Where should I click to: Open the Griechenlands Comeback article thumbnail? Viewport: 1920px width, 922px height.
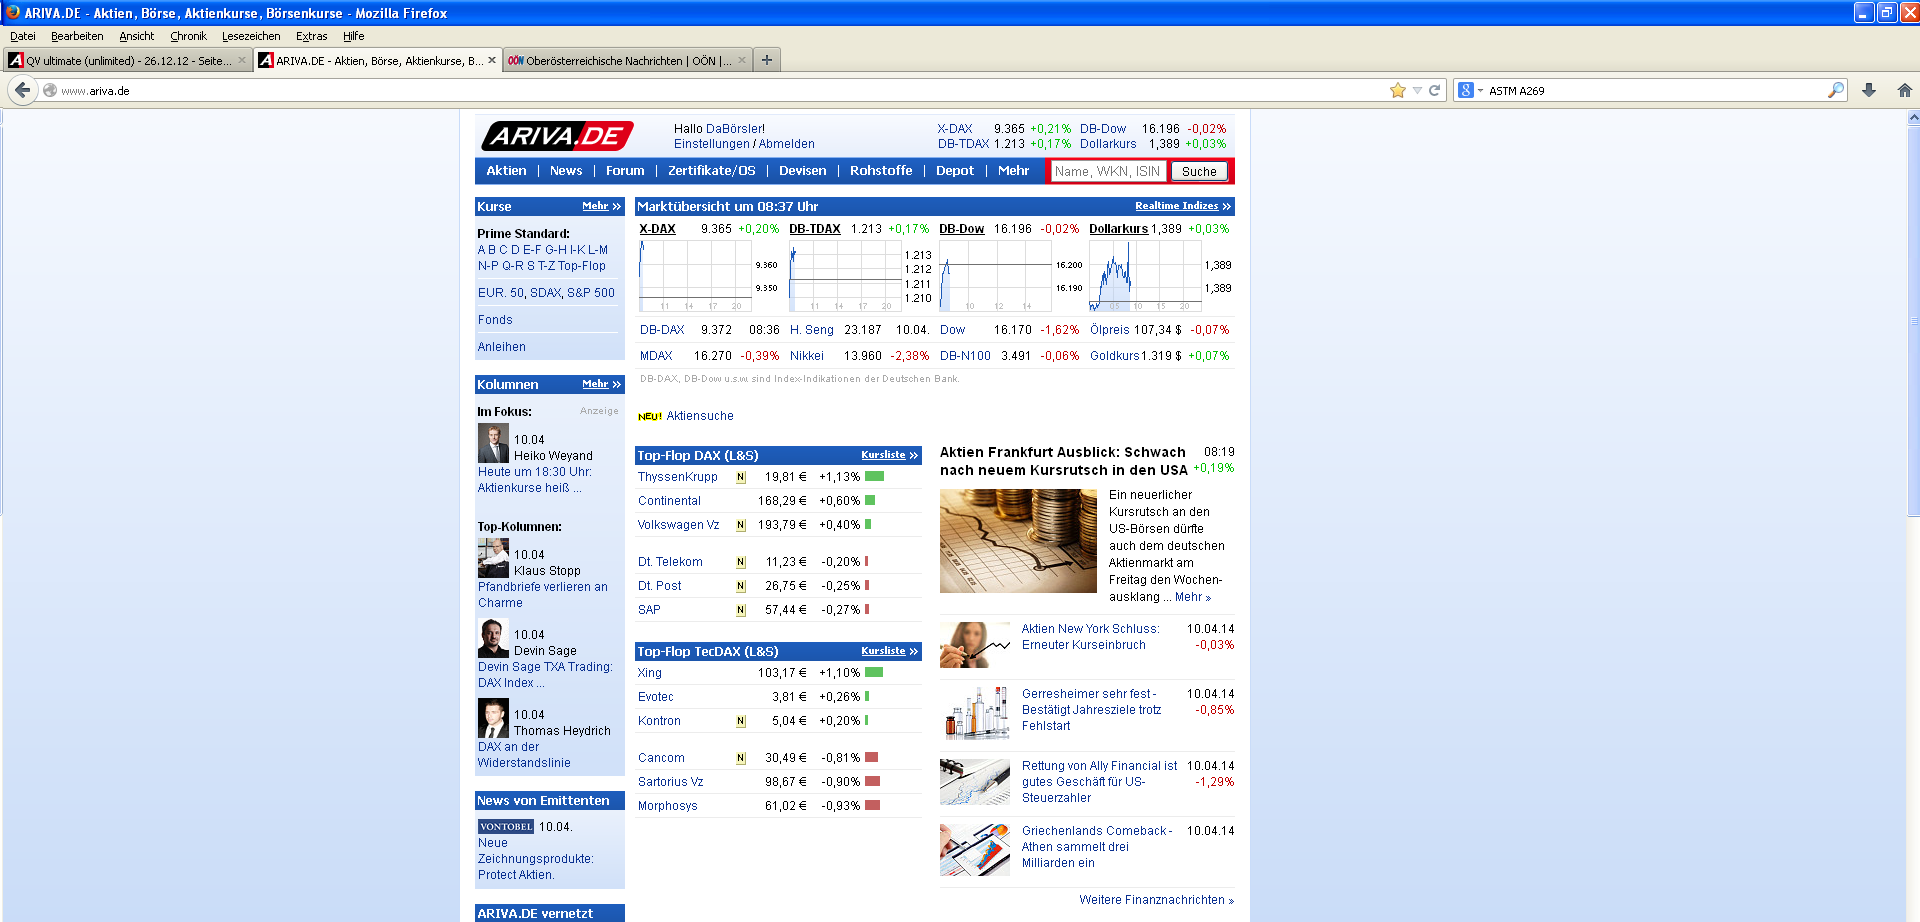point(975,849)
